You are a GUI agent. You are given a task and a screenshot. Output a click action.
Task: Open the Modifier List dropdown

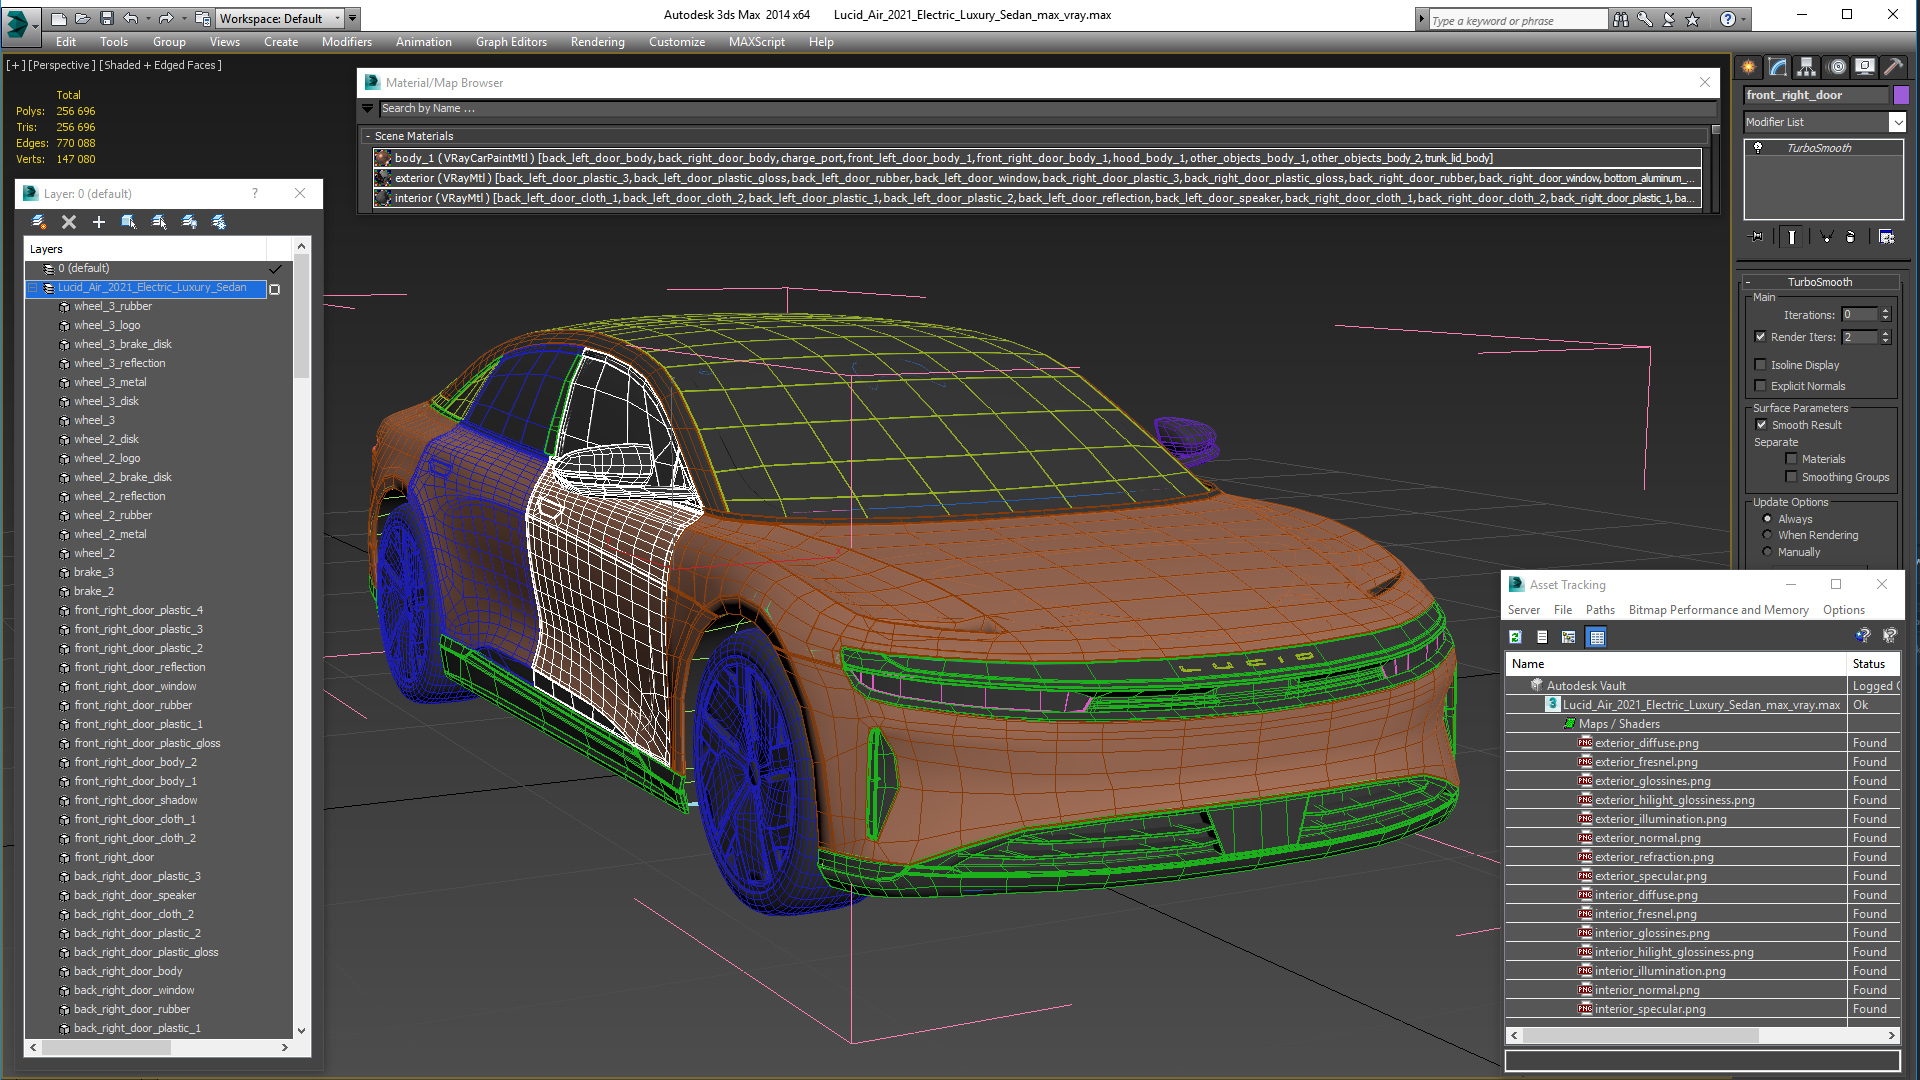[1825, 122]
